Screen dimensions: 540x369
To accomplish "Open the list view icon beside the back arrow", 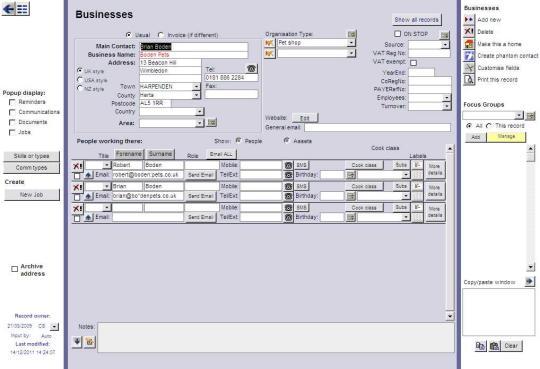I will point(22,9).
